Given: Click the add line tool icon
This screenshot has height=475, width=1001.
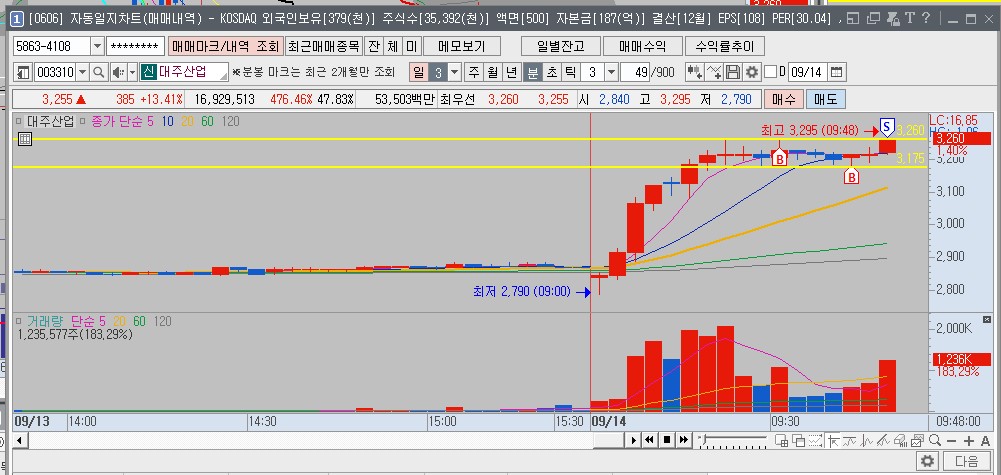Looking at the screenshot, I should 714,72.
